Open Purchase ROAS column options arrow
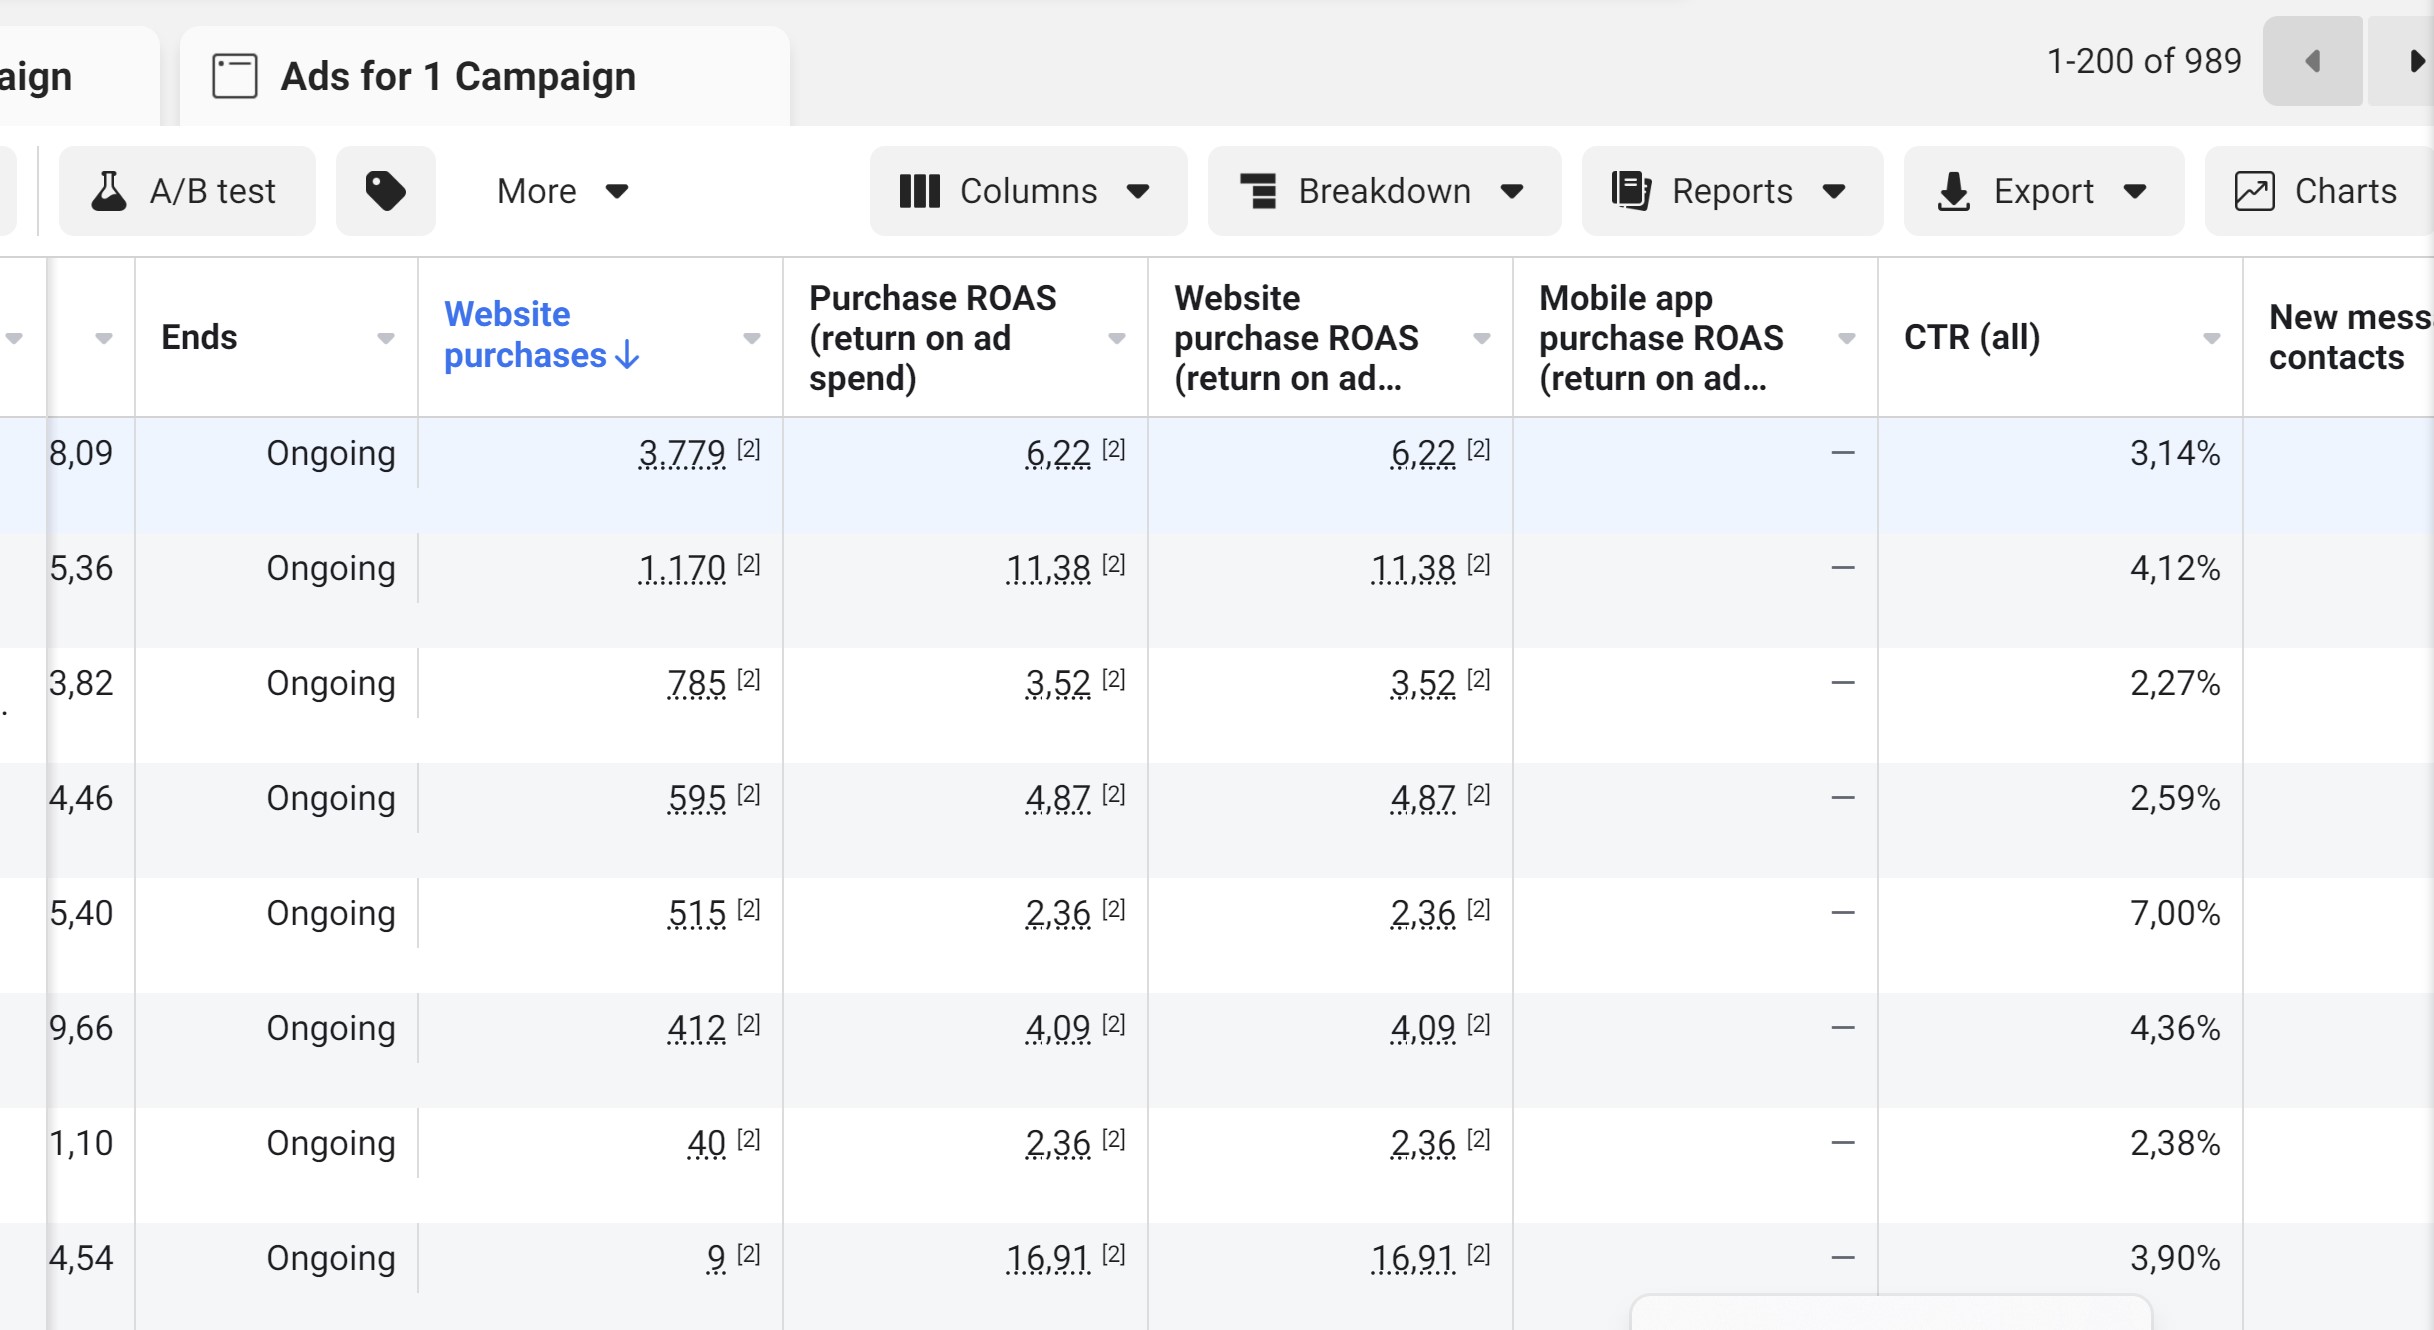Viewport: 2434px width, 1330px height. (x=1117, y=338)
